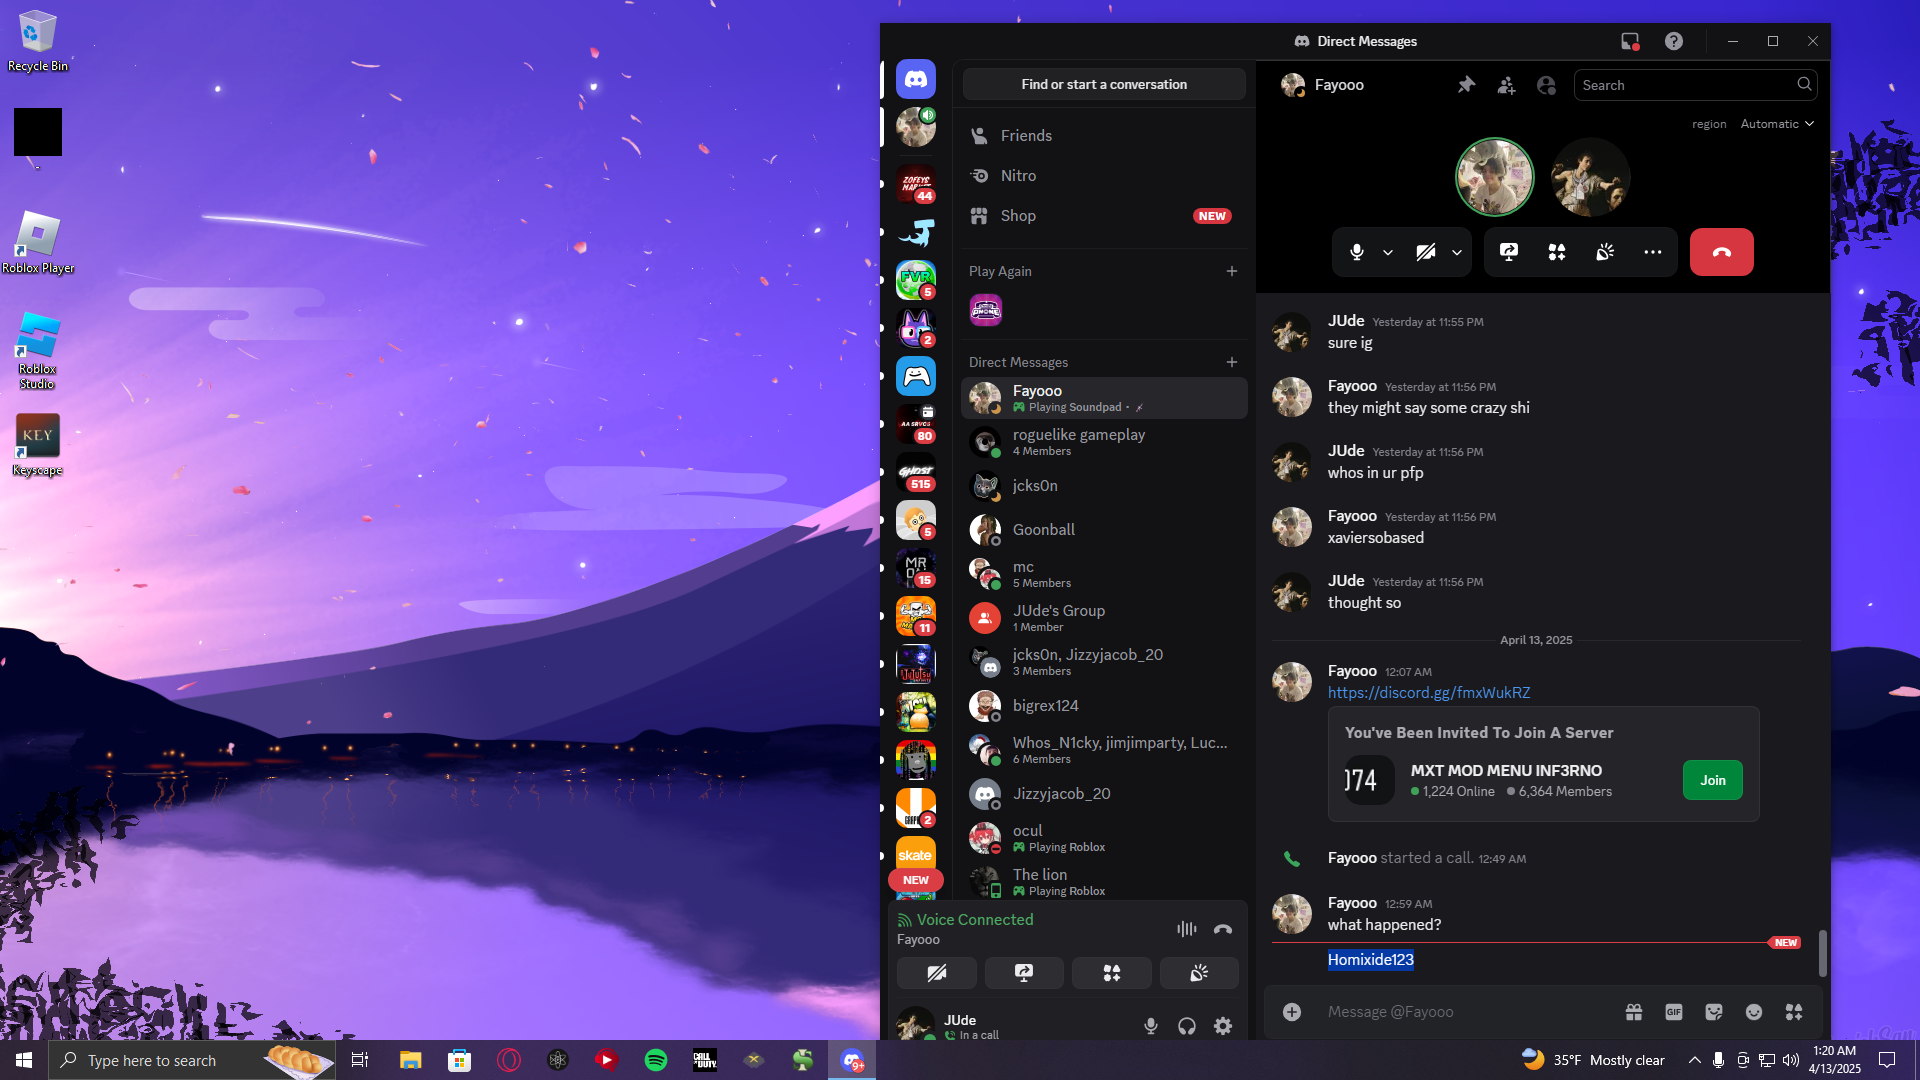Viewport: 1920px width, 1080px height.
Task: Toggle screen share in Voice Connected panel
Action: click(1024, 973)
